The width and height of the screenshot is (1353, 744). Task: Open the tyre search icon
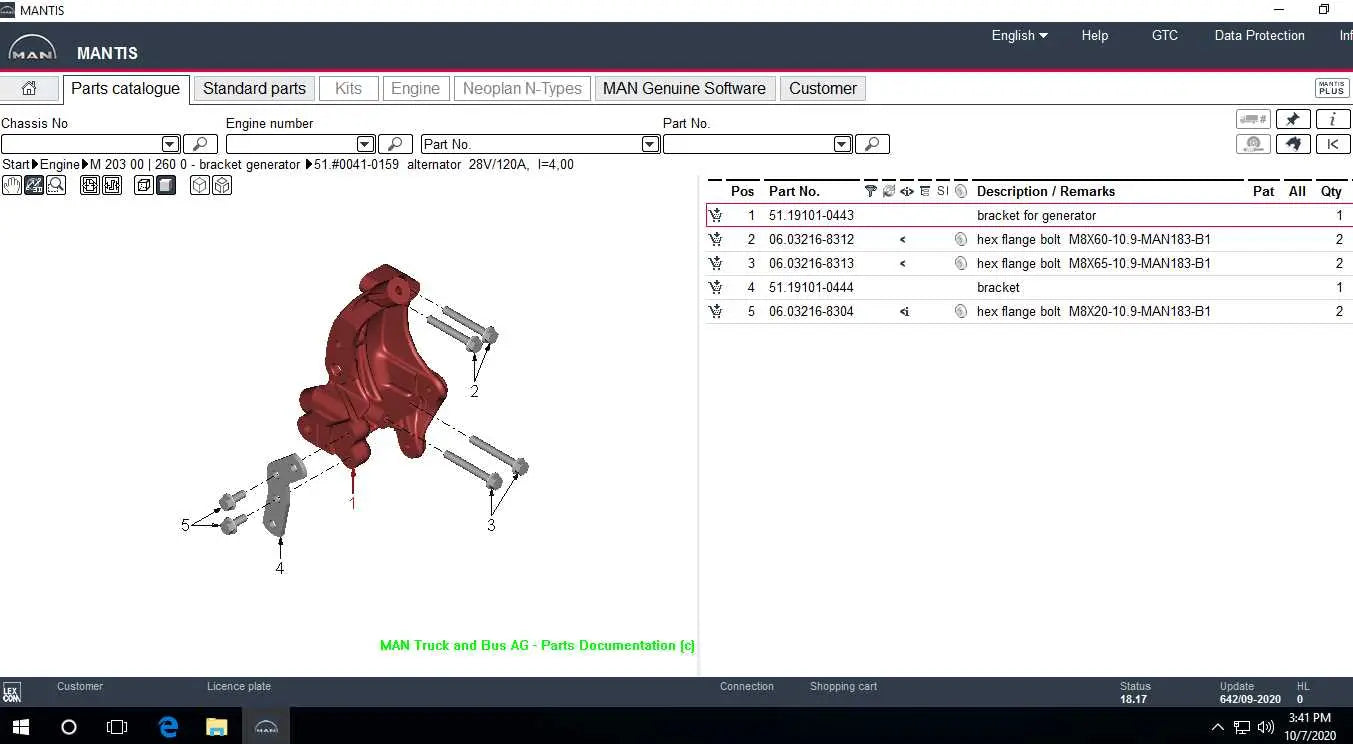[1253, 144]
